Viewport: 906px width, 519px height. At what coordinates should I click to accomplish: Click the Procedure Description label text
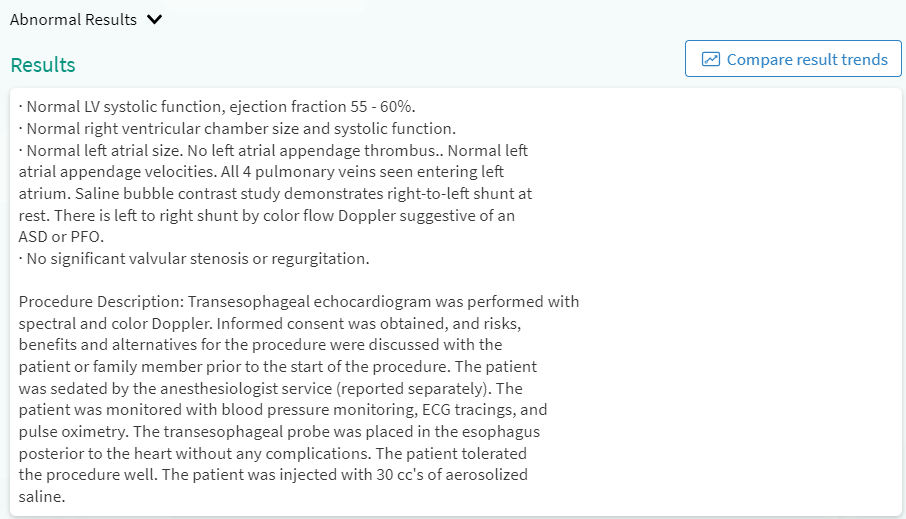100,302
